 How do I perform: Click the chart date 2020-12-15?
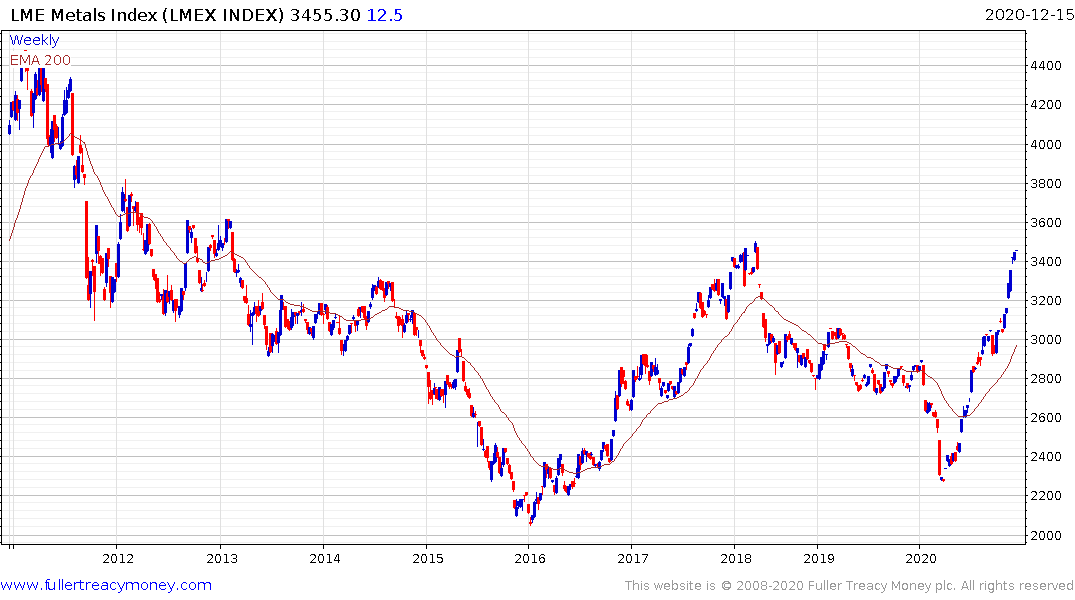click(1029, 15)
